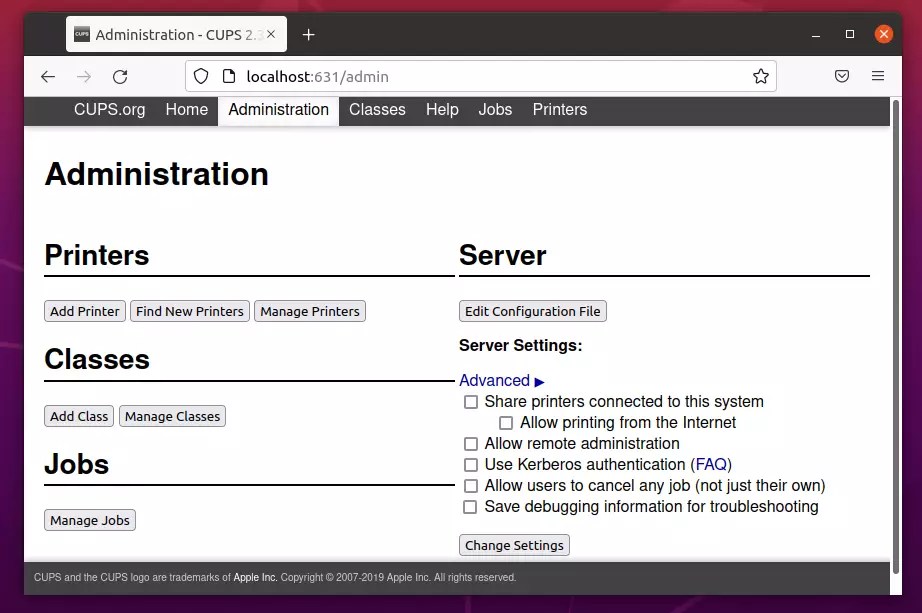Switch to the Printers page

point(559,110)
